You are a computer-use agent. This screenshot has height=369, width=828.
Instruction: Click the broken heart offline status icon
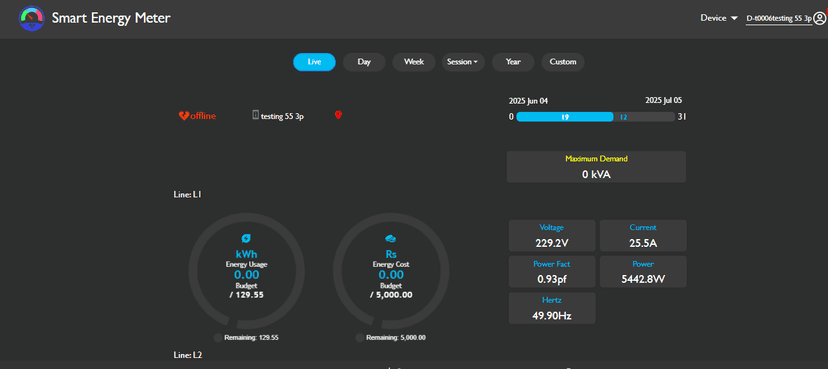point(184,116)
